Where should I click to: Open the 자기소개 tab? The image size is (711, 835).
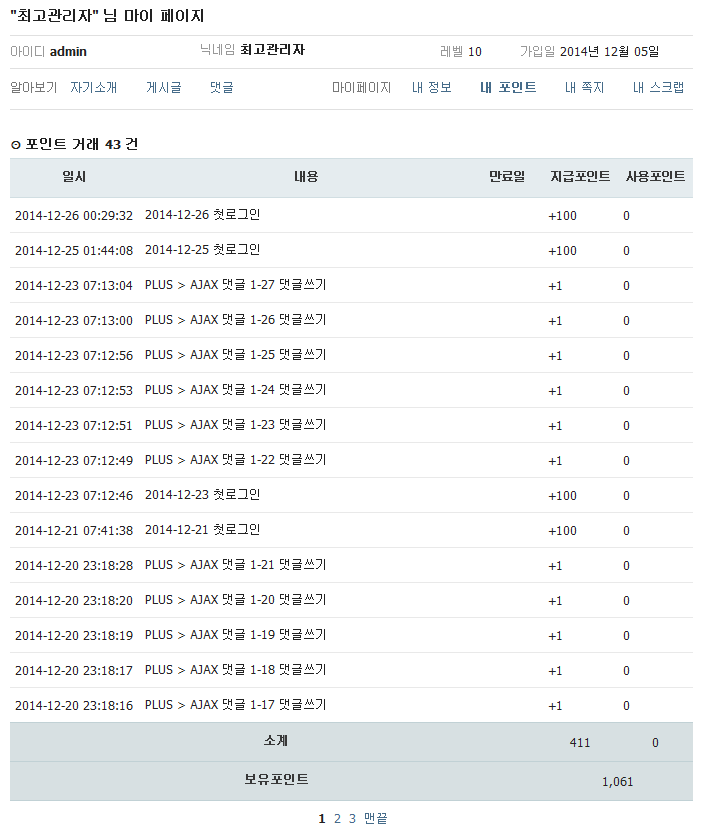[93, 88]
